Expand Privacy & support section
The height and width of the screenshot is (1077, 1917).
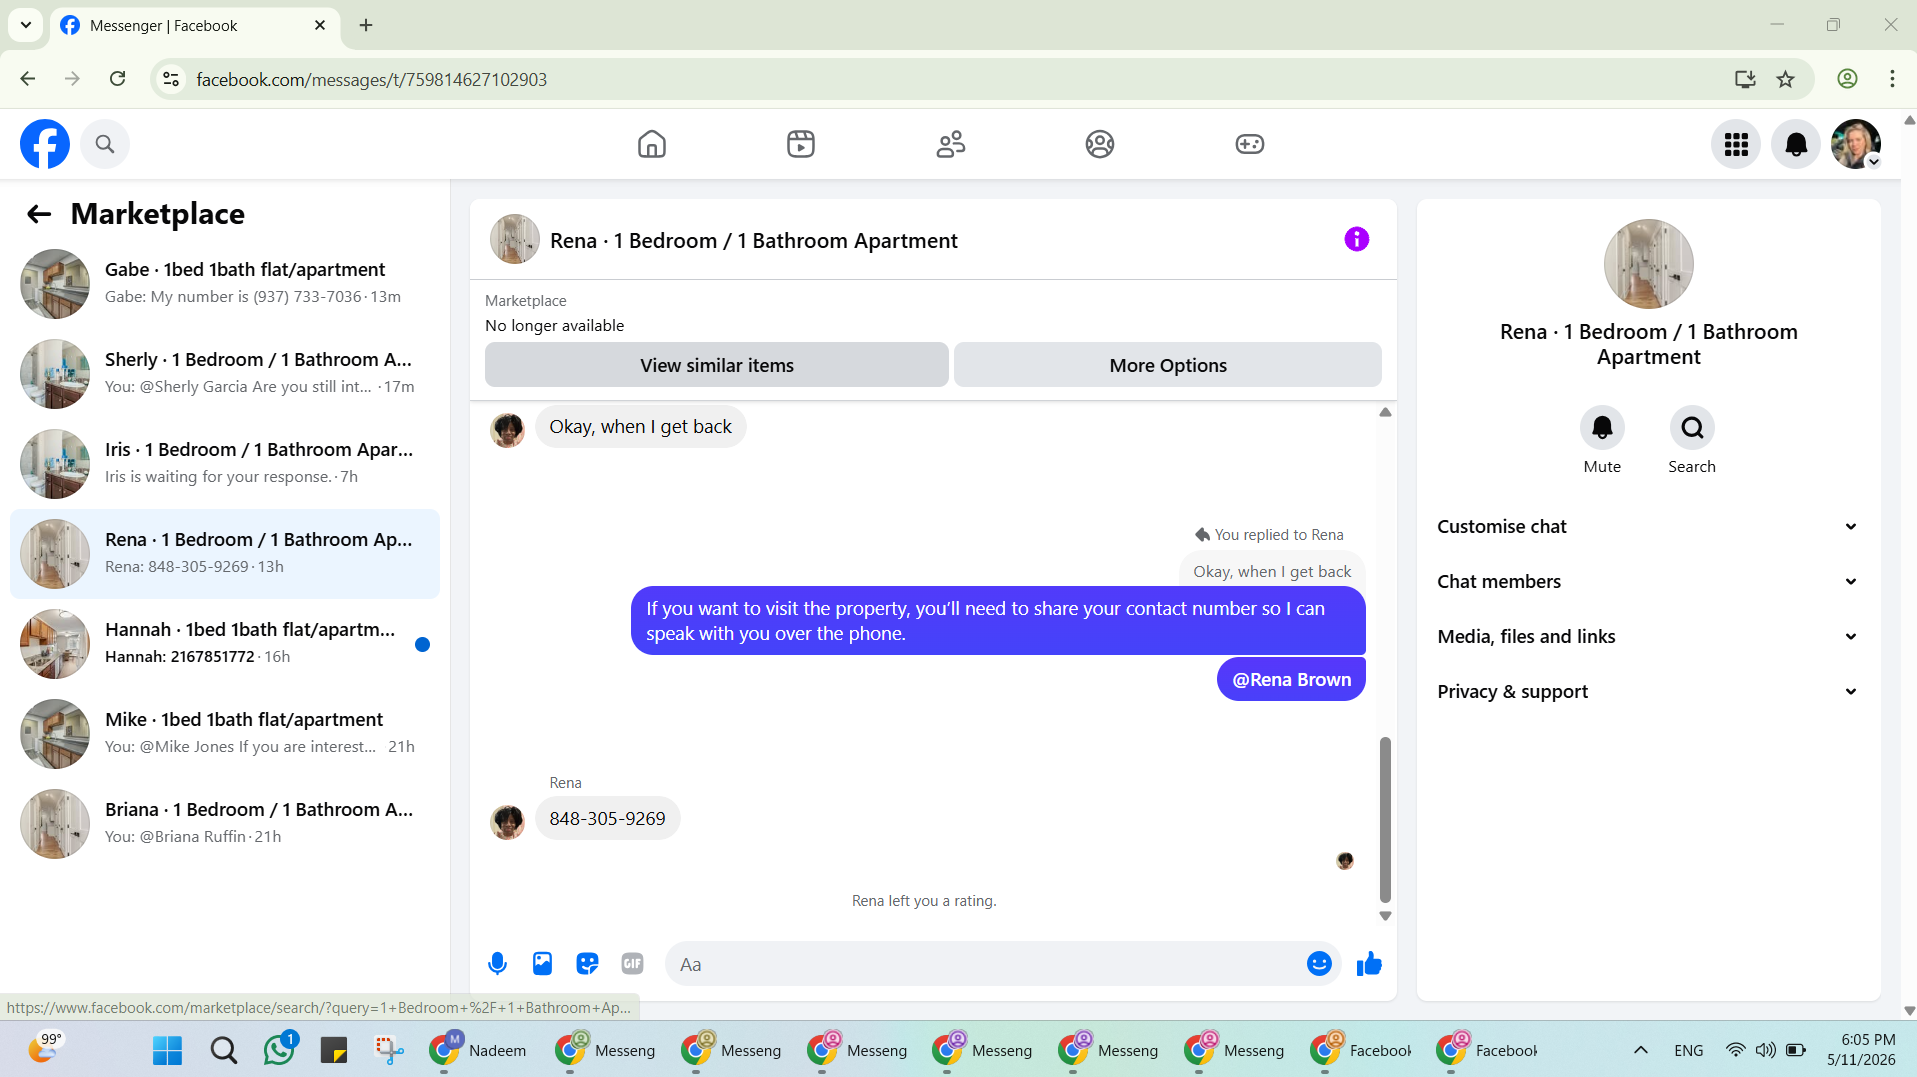point(1648,692)
